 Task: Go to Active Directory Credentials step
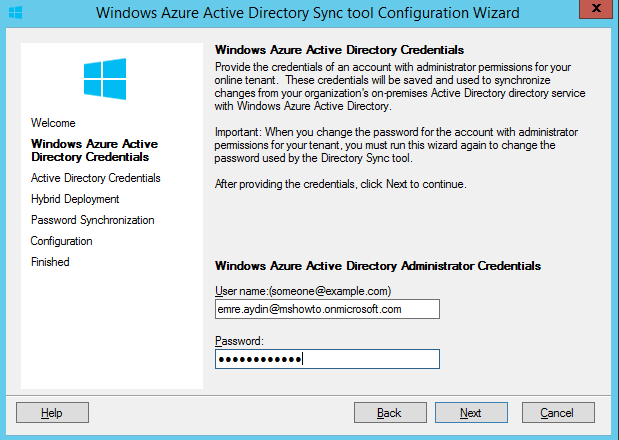[96, 178]
